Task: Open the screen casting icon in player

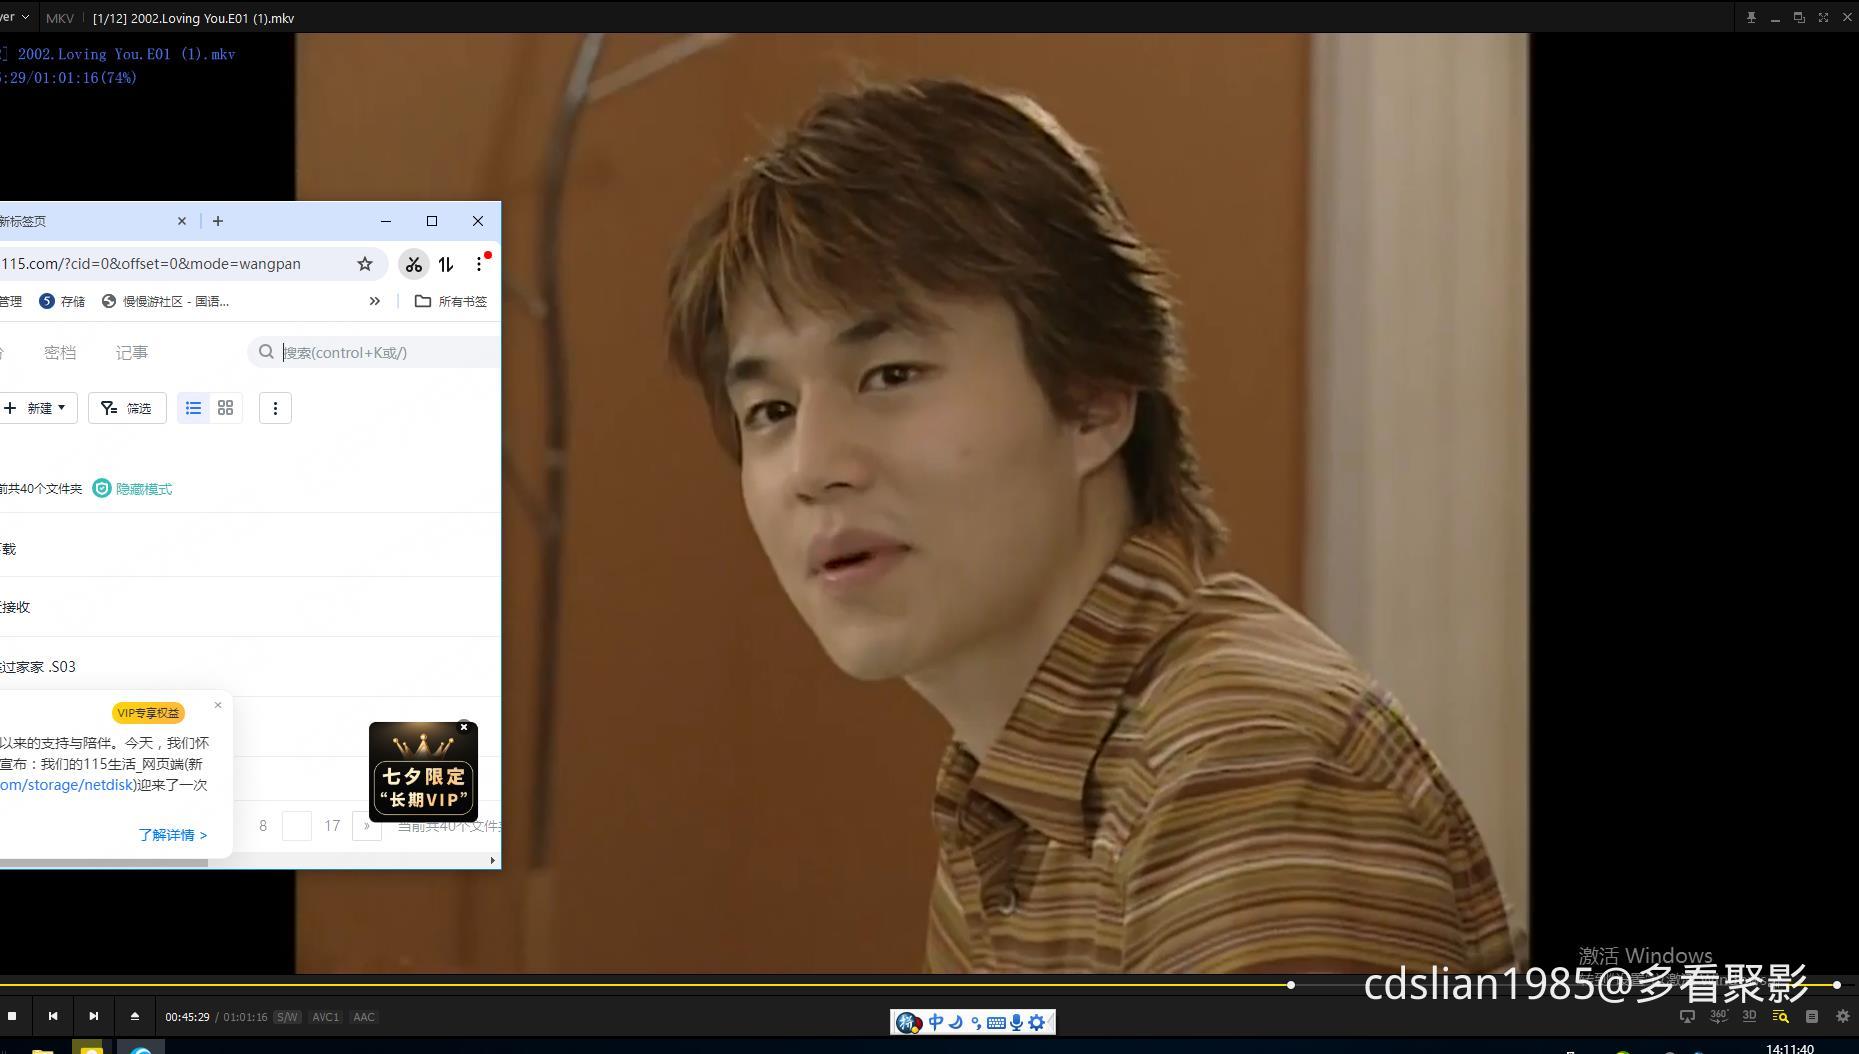Action: pos(1687,1017)
